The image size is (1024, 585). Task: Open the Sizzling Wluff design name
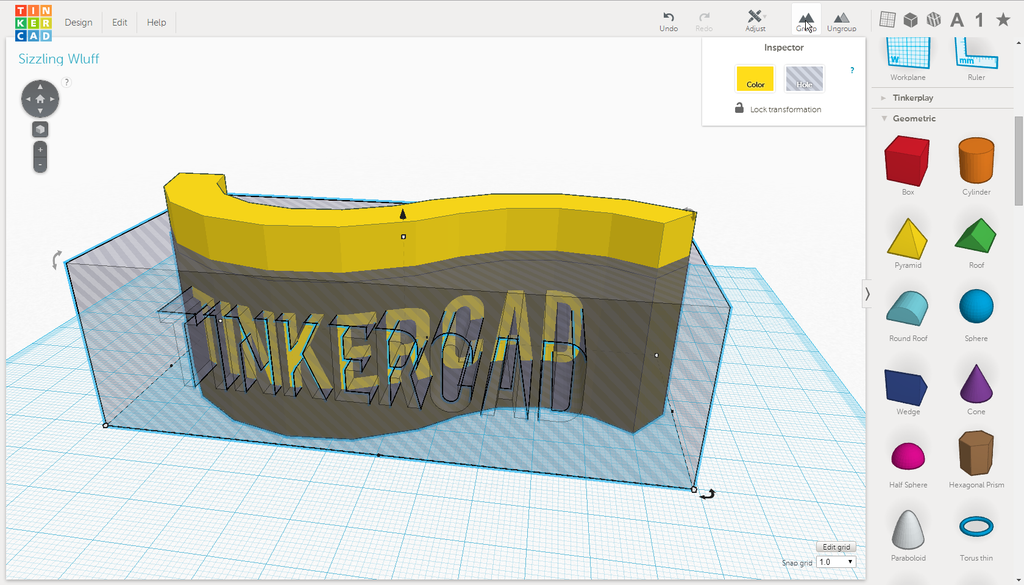[x=59, y=59]
